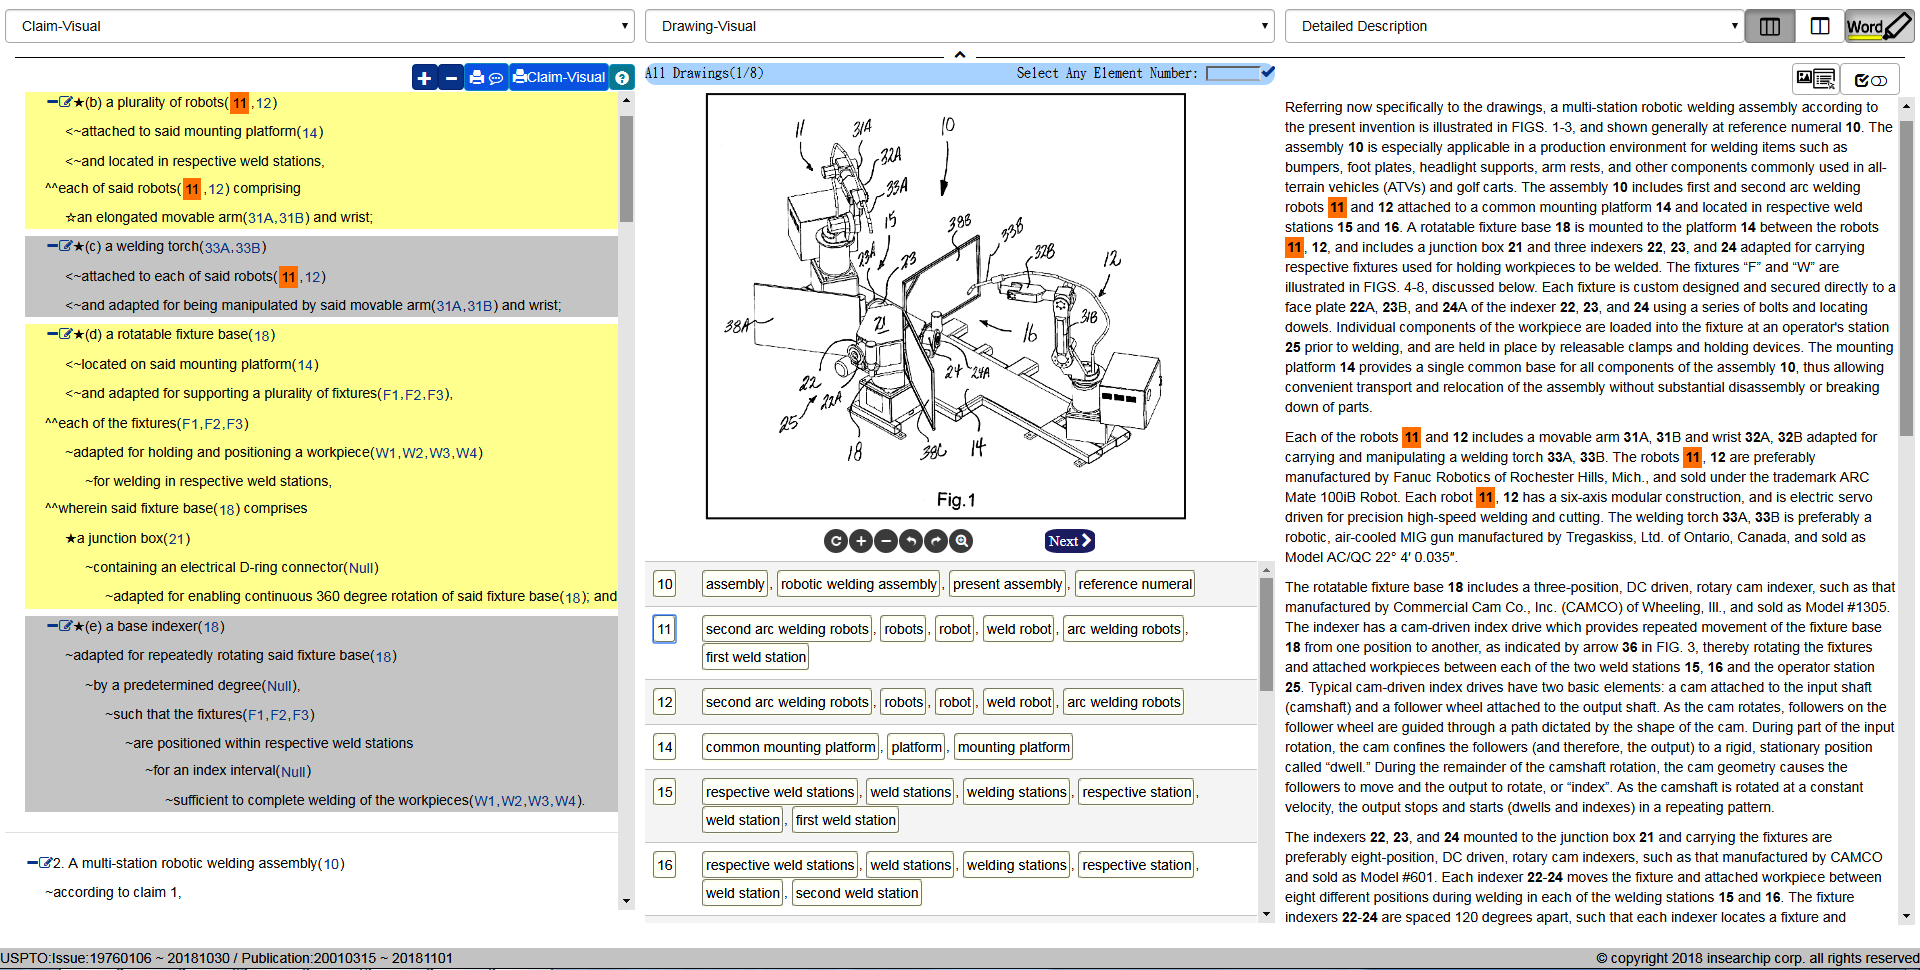Collapse the upper panel with chevron arrow
Viewport: 1920px width, 970px height.
960,55
